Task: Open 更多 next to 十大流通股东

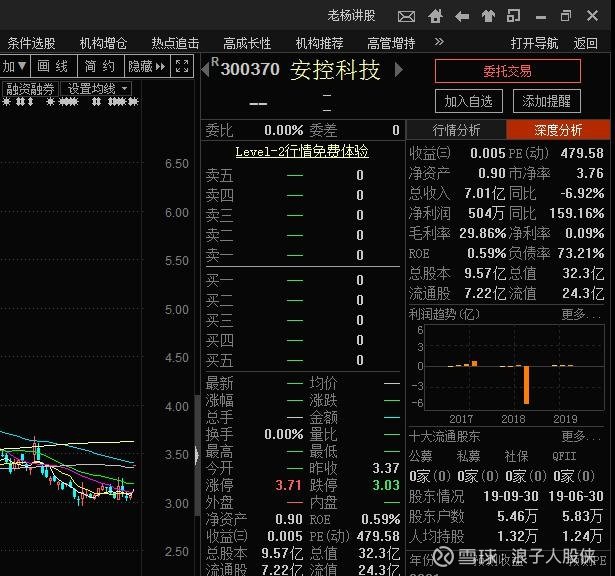Action: [x=581, y=436]
